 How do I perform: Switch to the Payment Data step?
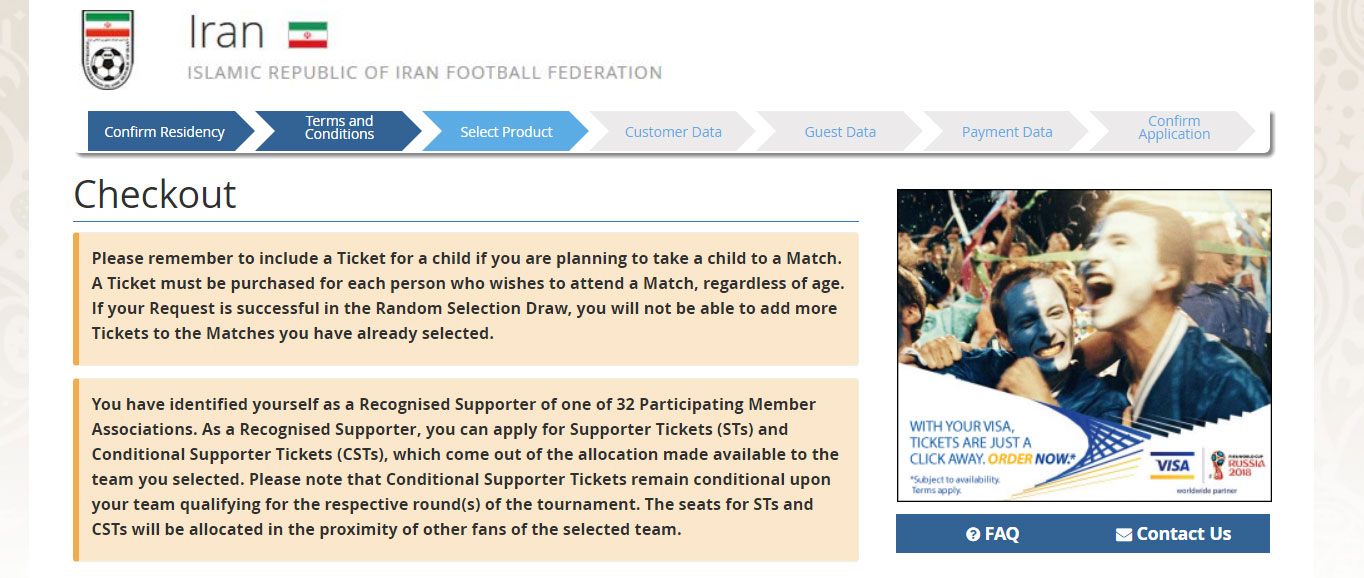[1007, 132]
